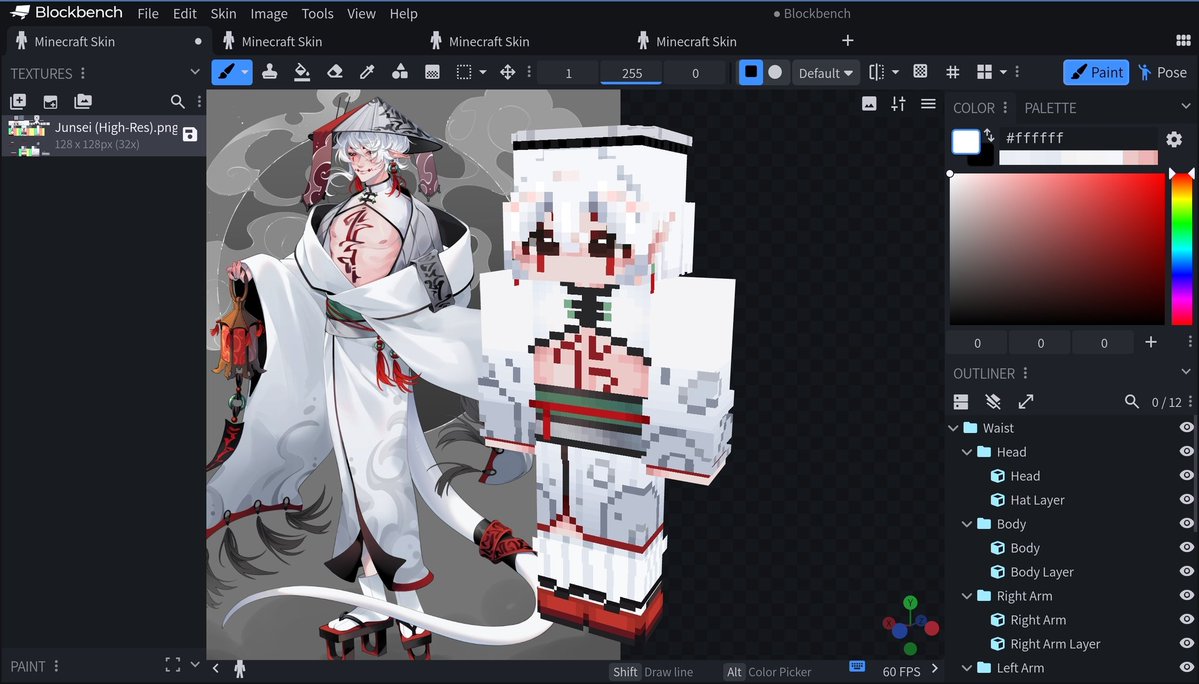Open the Edit menu
This screenshot has height=684, width=1199.
click(x=184, y=14)
